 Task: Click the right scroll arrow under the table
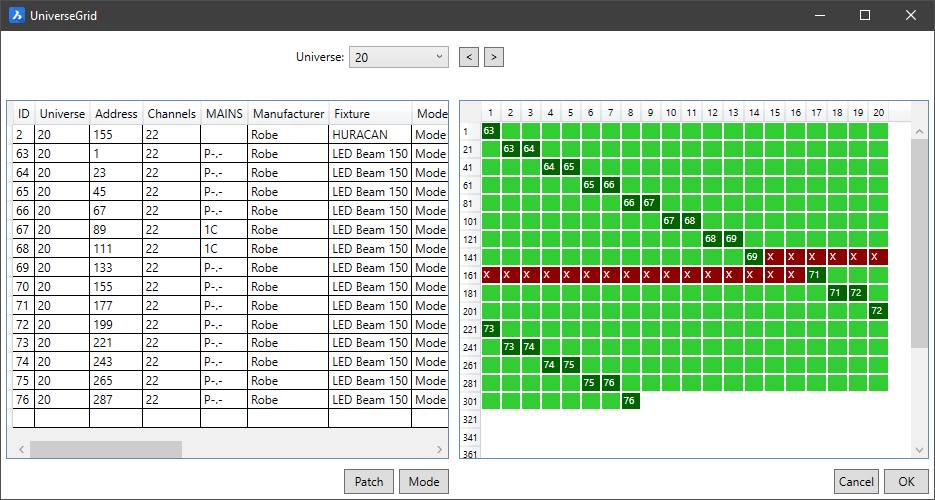click(440, 449)
